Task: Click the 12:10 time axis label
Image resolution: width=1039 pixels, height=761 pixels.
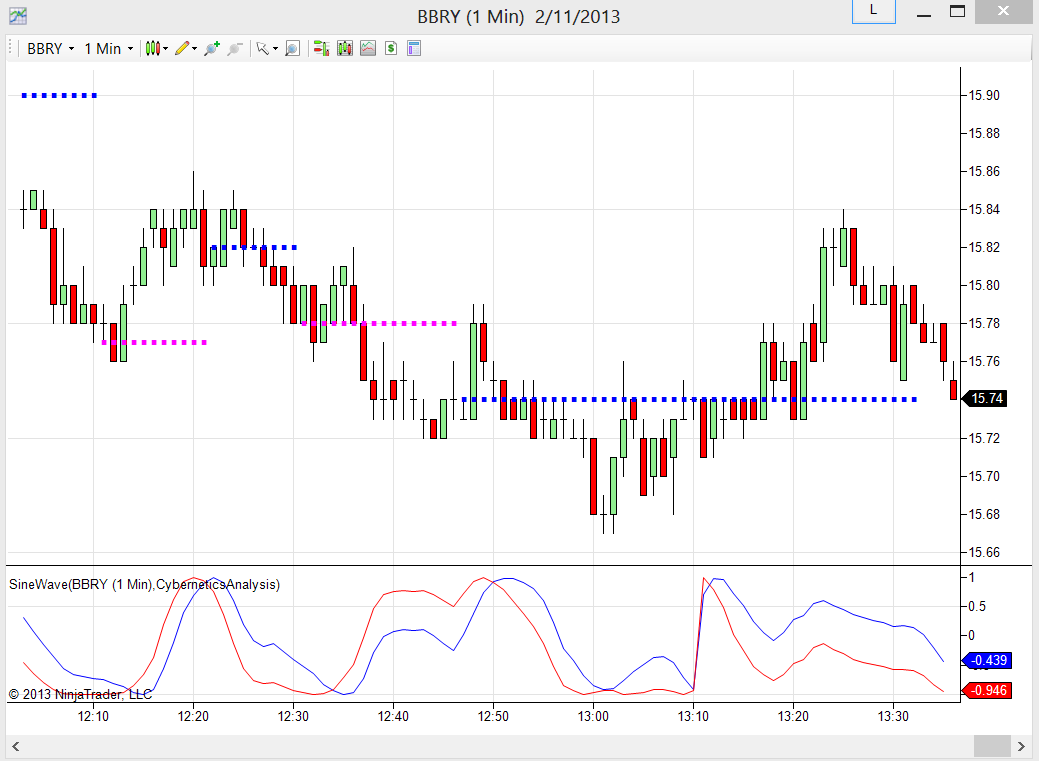Action: [x=93, y=717]
